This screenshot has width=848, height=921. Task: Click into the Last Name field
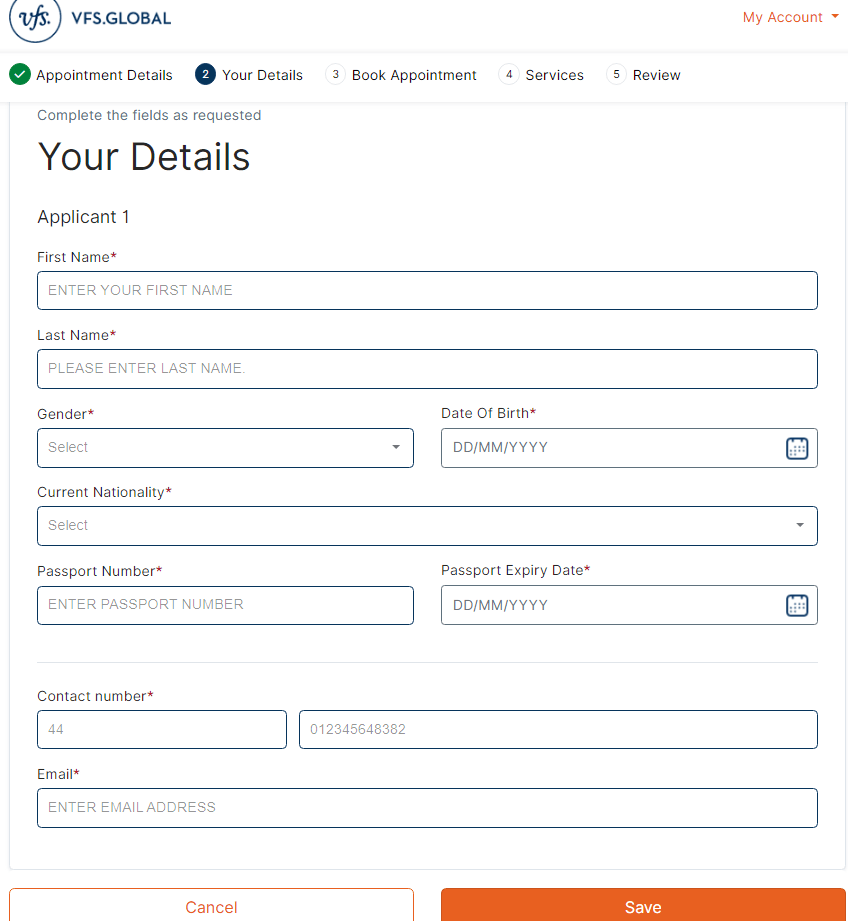tap(427, 369)
